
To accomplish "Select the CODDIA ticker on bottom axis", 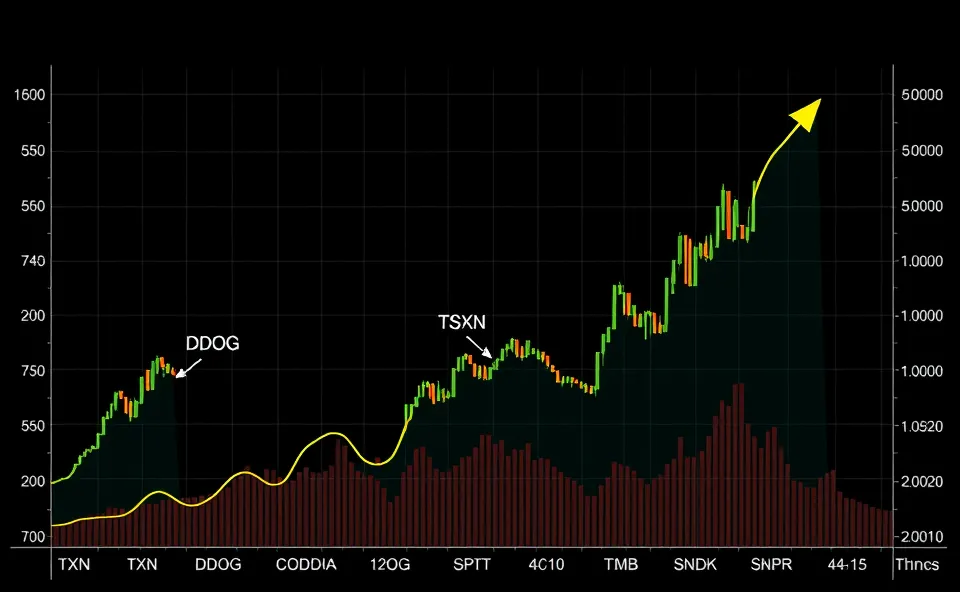I will click(306, 564).
